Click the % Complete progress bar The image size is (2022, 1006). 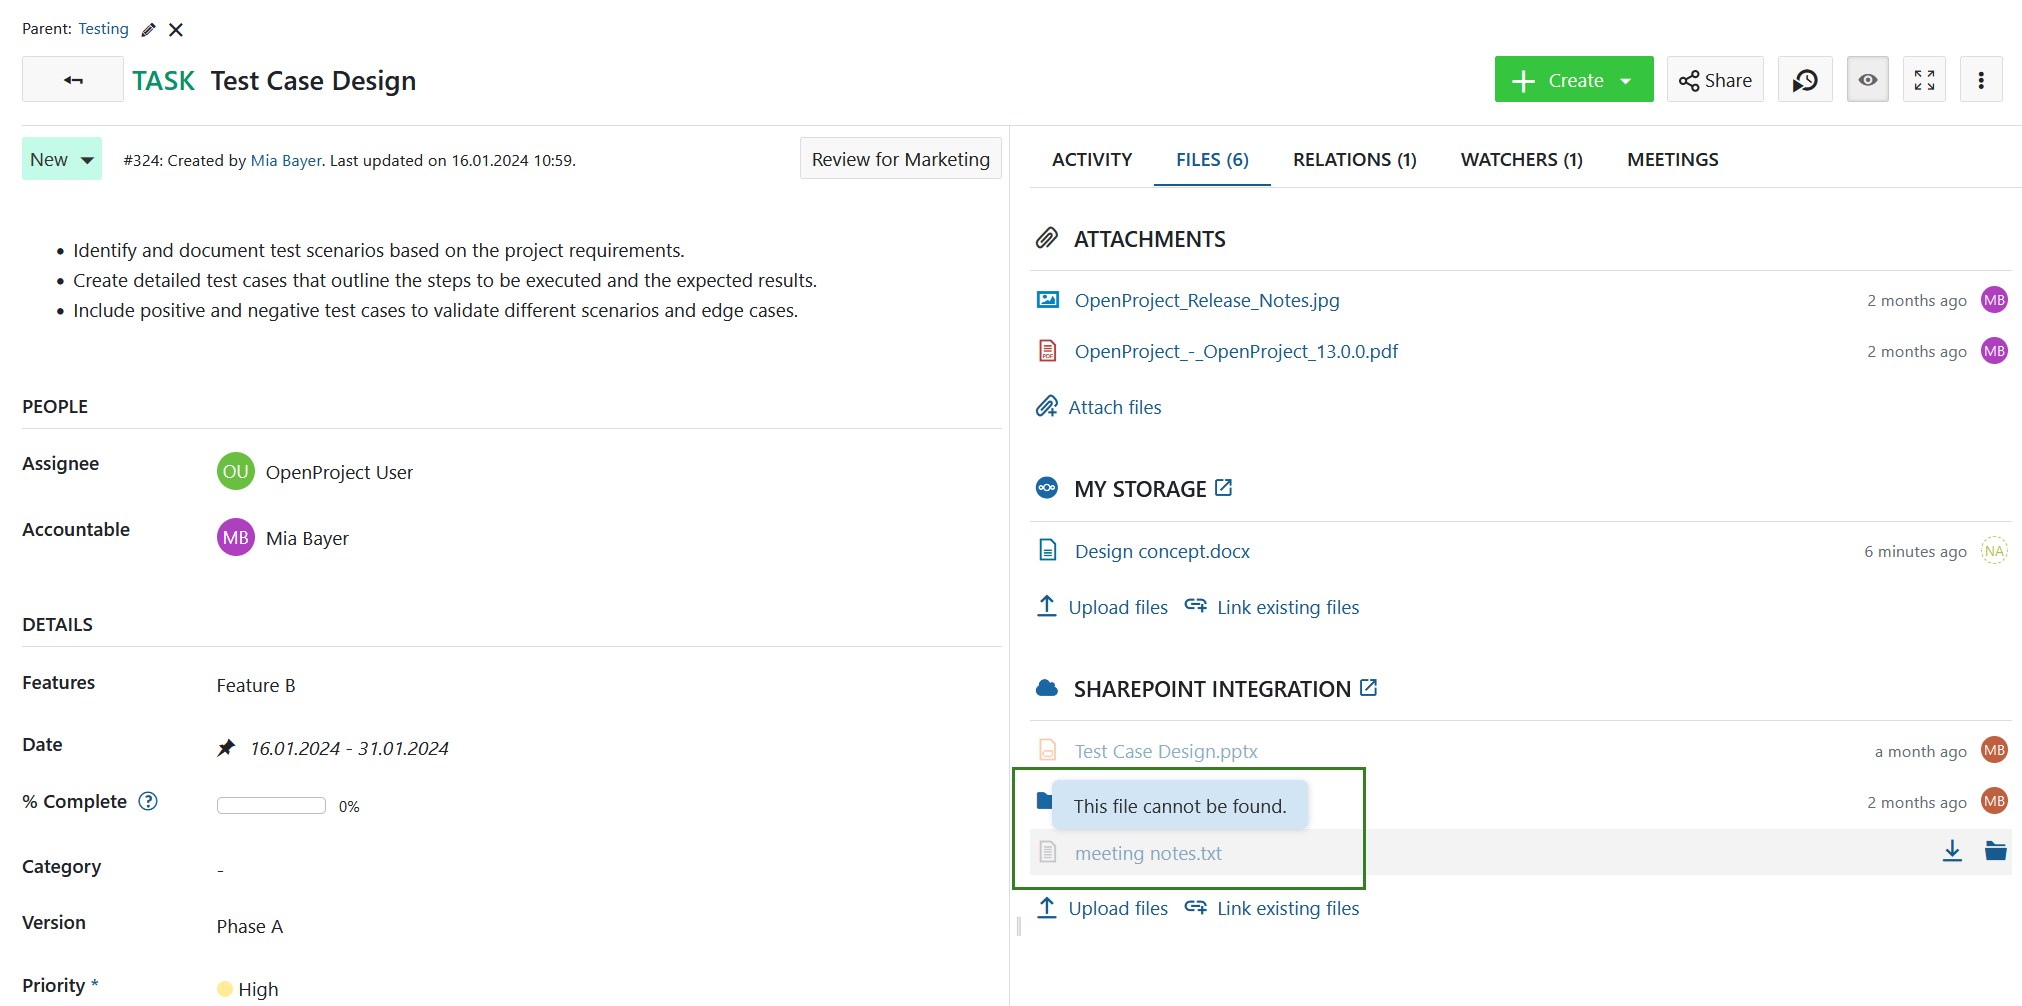pos(270,804)
